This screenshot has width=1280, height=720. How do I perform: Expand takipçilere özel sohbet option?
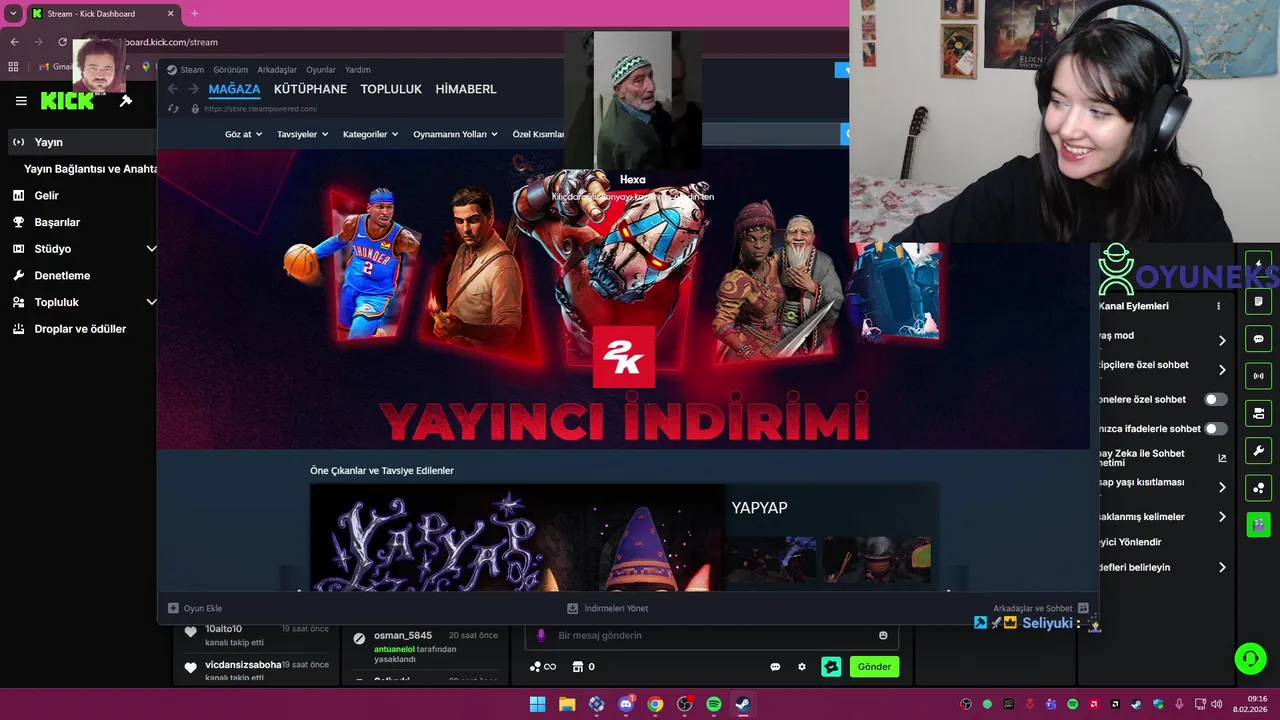point(1222,370)
